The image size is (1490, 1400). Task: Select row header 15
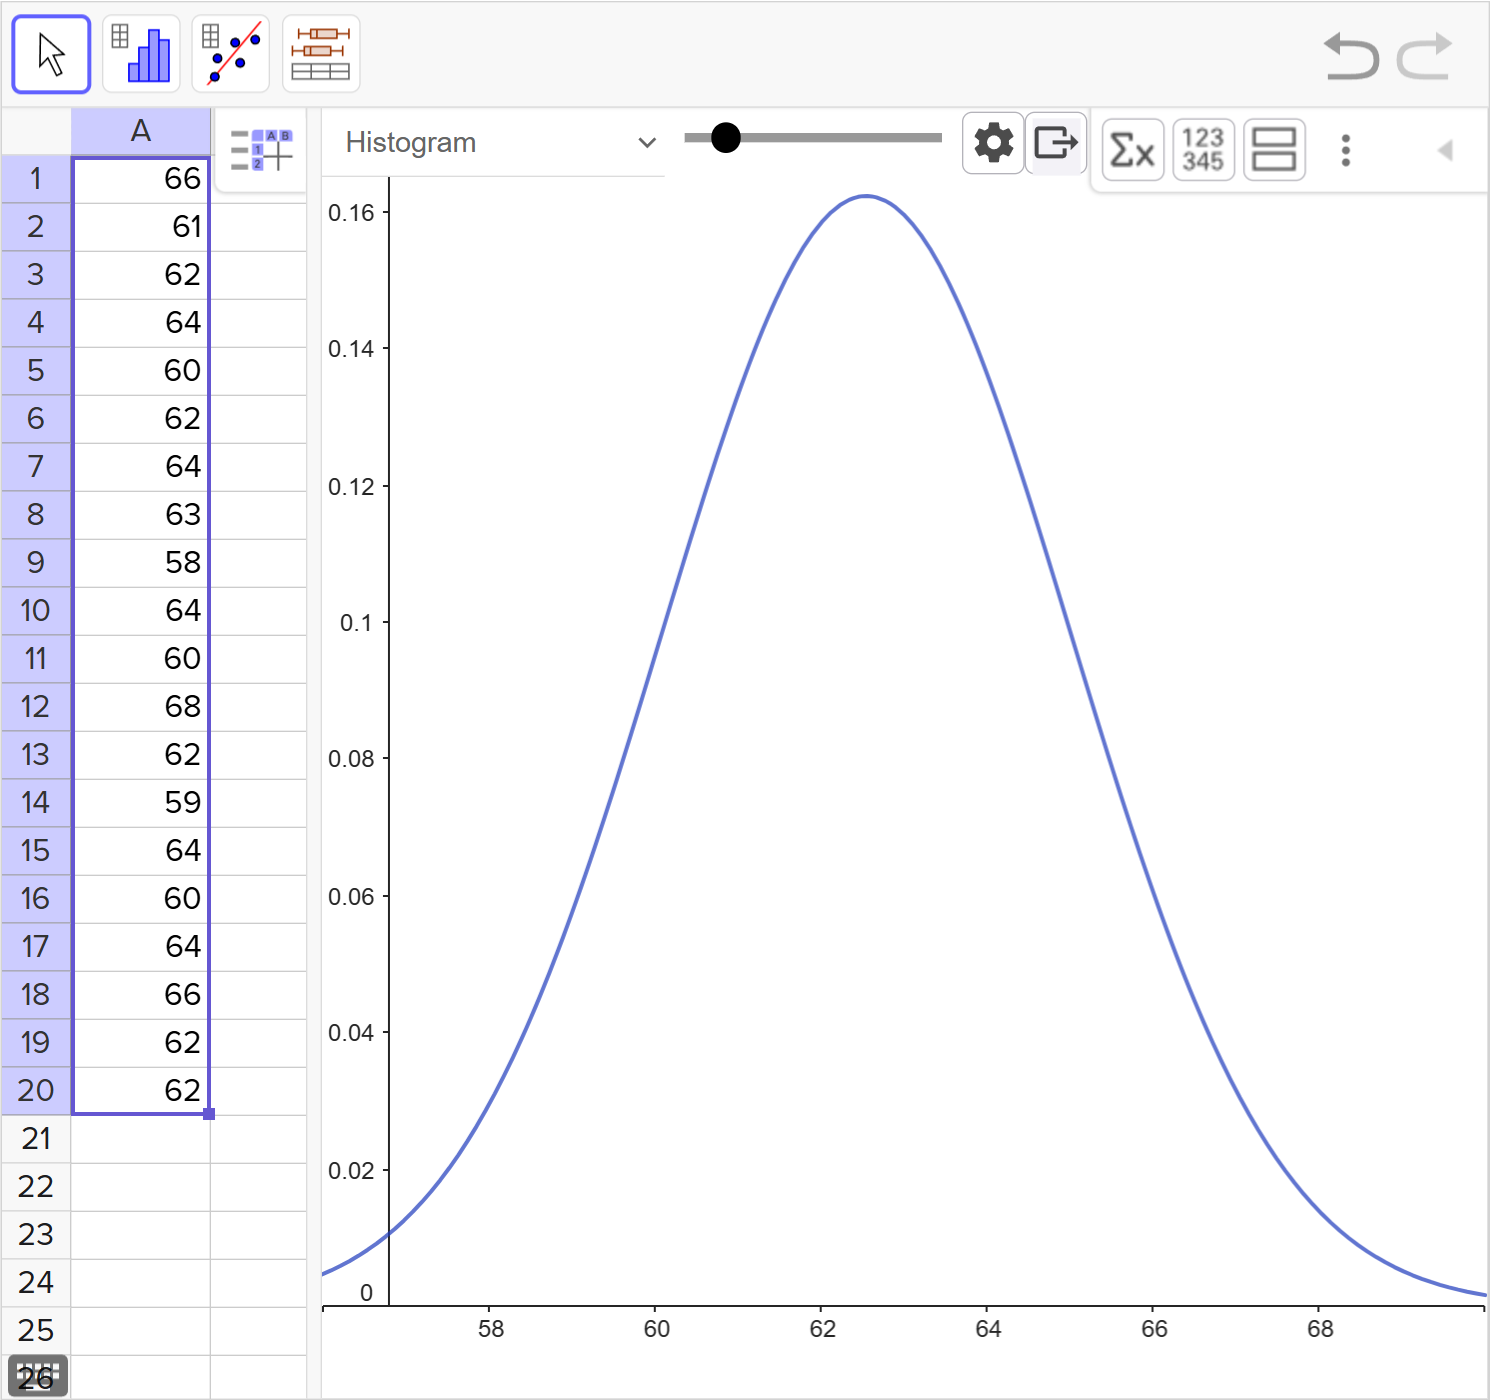click(x=36, y=851)
